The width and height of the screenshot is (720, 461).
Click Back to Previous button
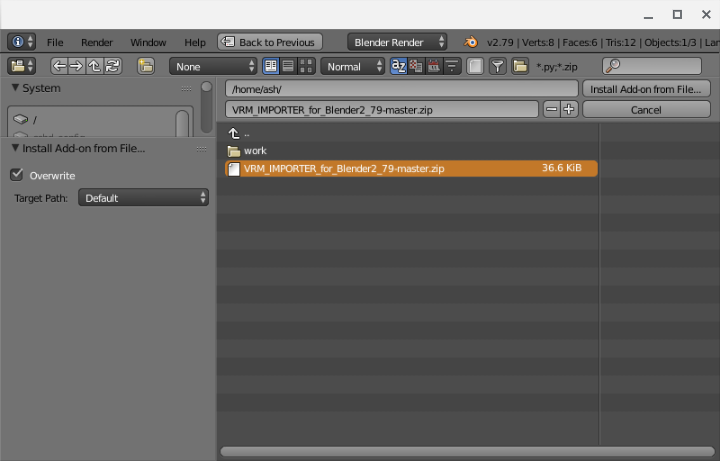(x=270, y=42)
